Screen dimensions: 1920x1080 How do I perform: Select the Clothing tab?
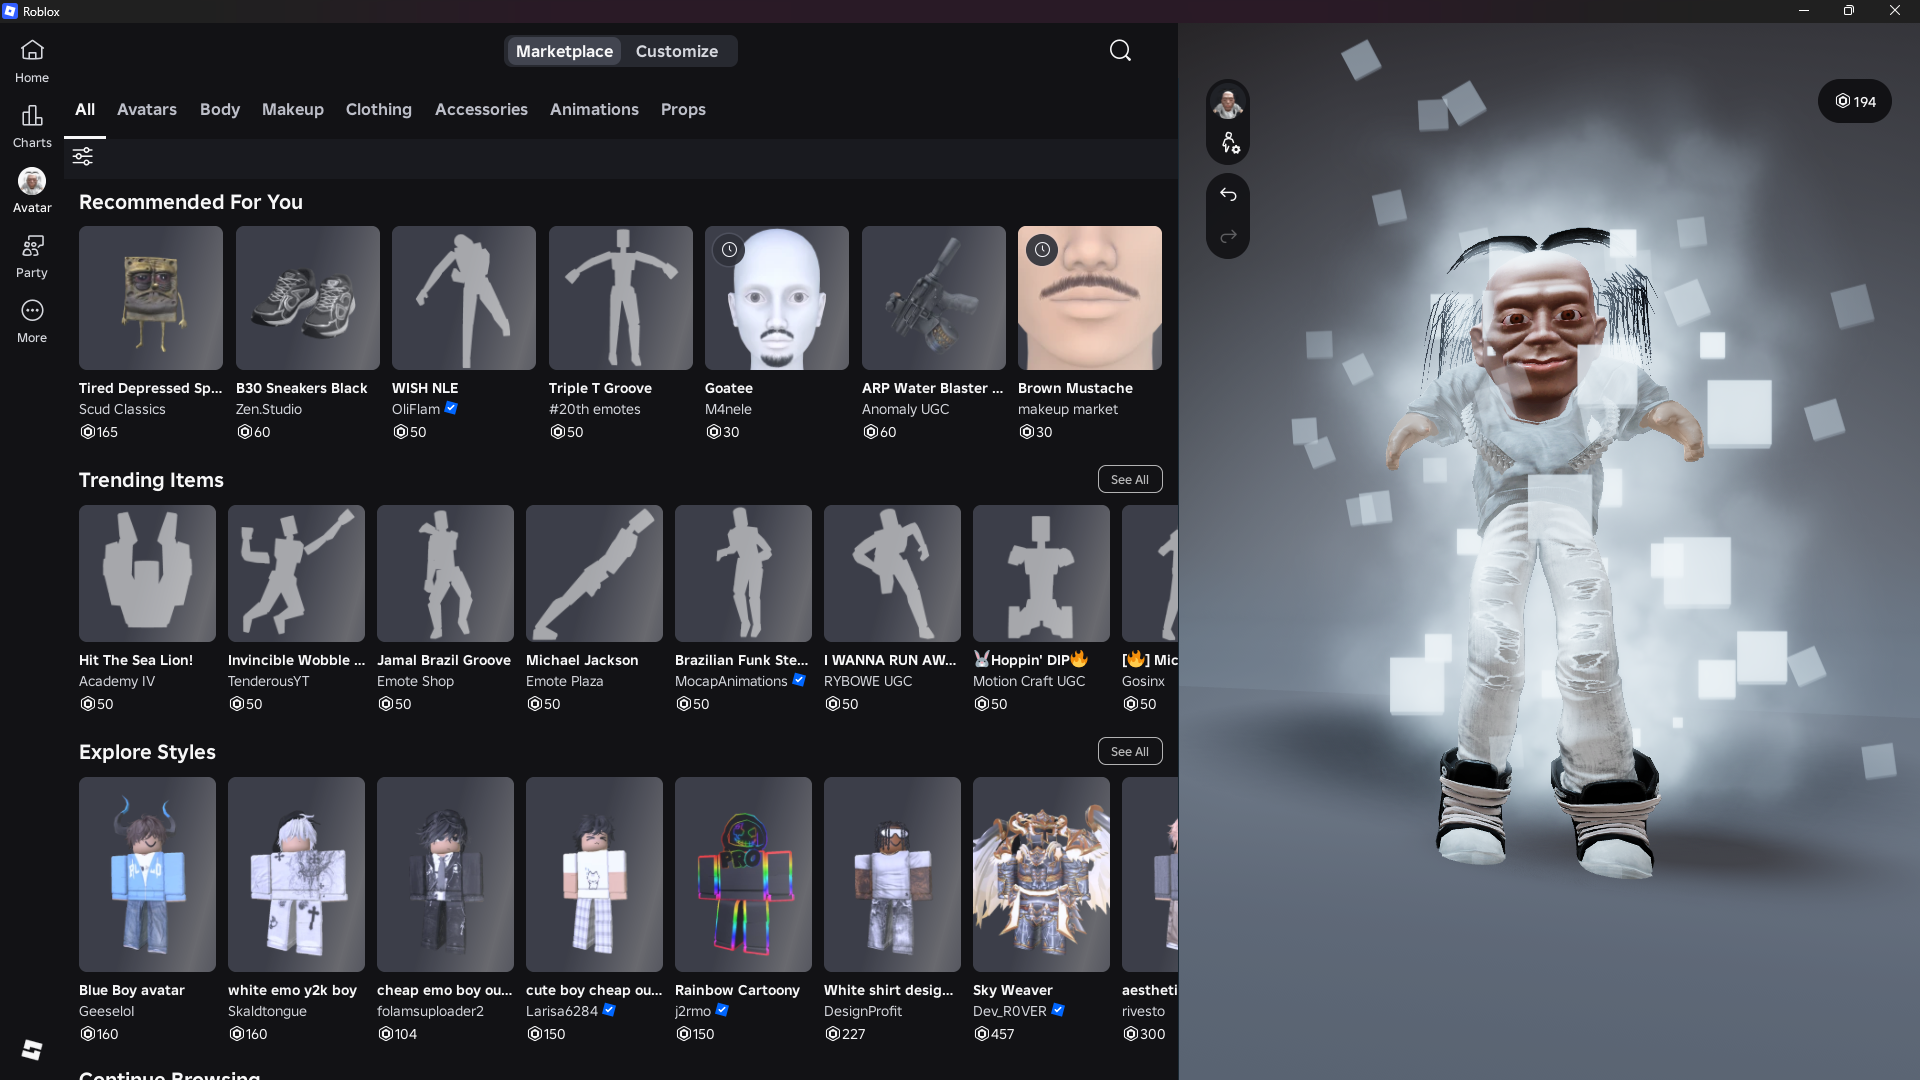coord(379,109)
